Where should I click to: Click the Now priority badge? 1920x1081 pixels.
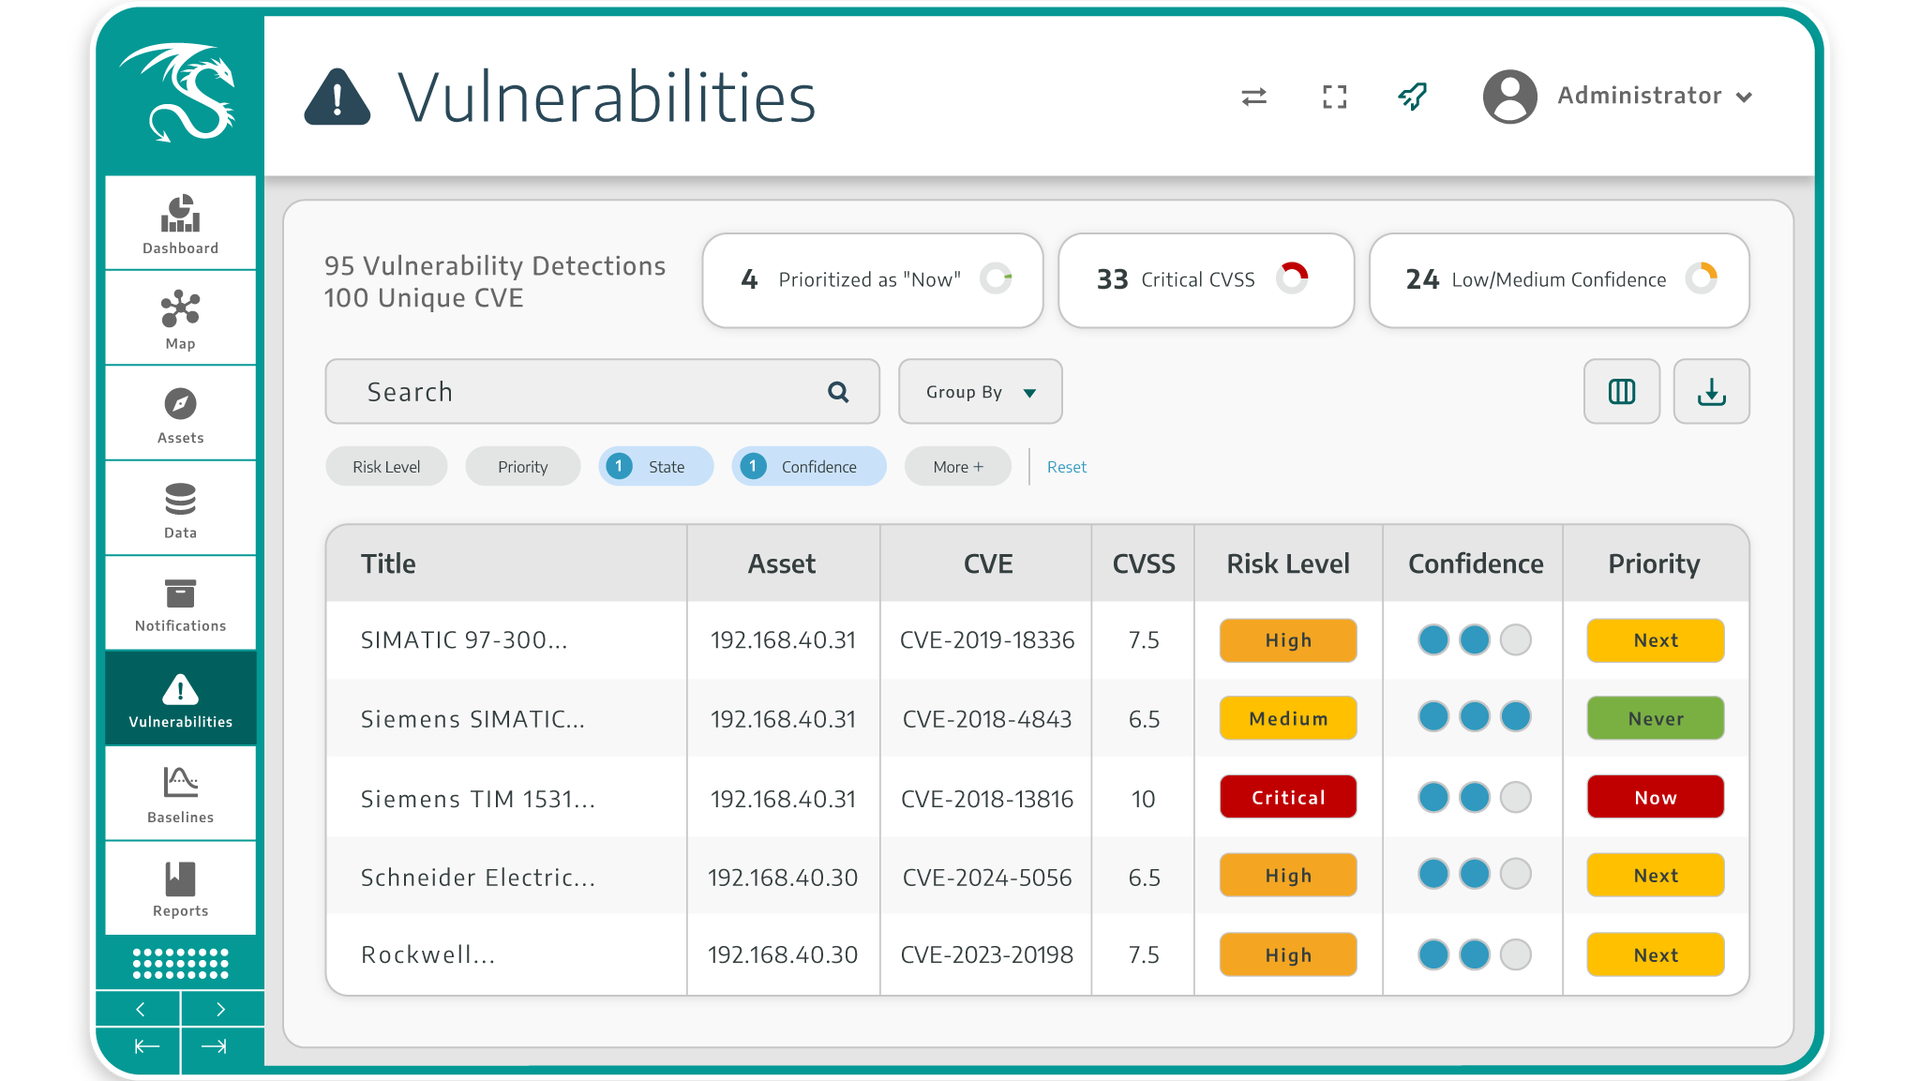(x=1655, y=797)
